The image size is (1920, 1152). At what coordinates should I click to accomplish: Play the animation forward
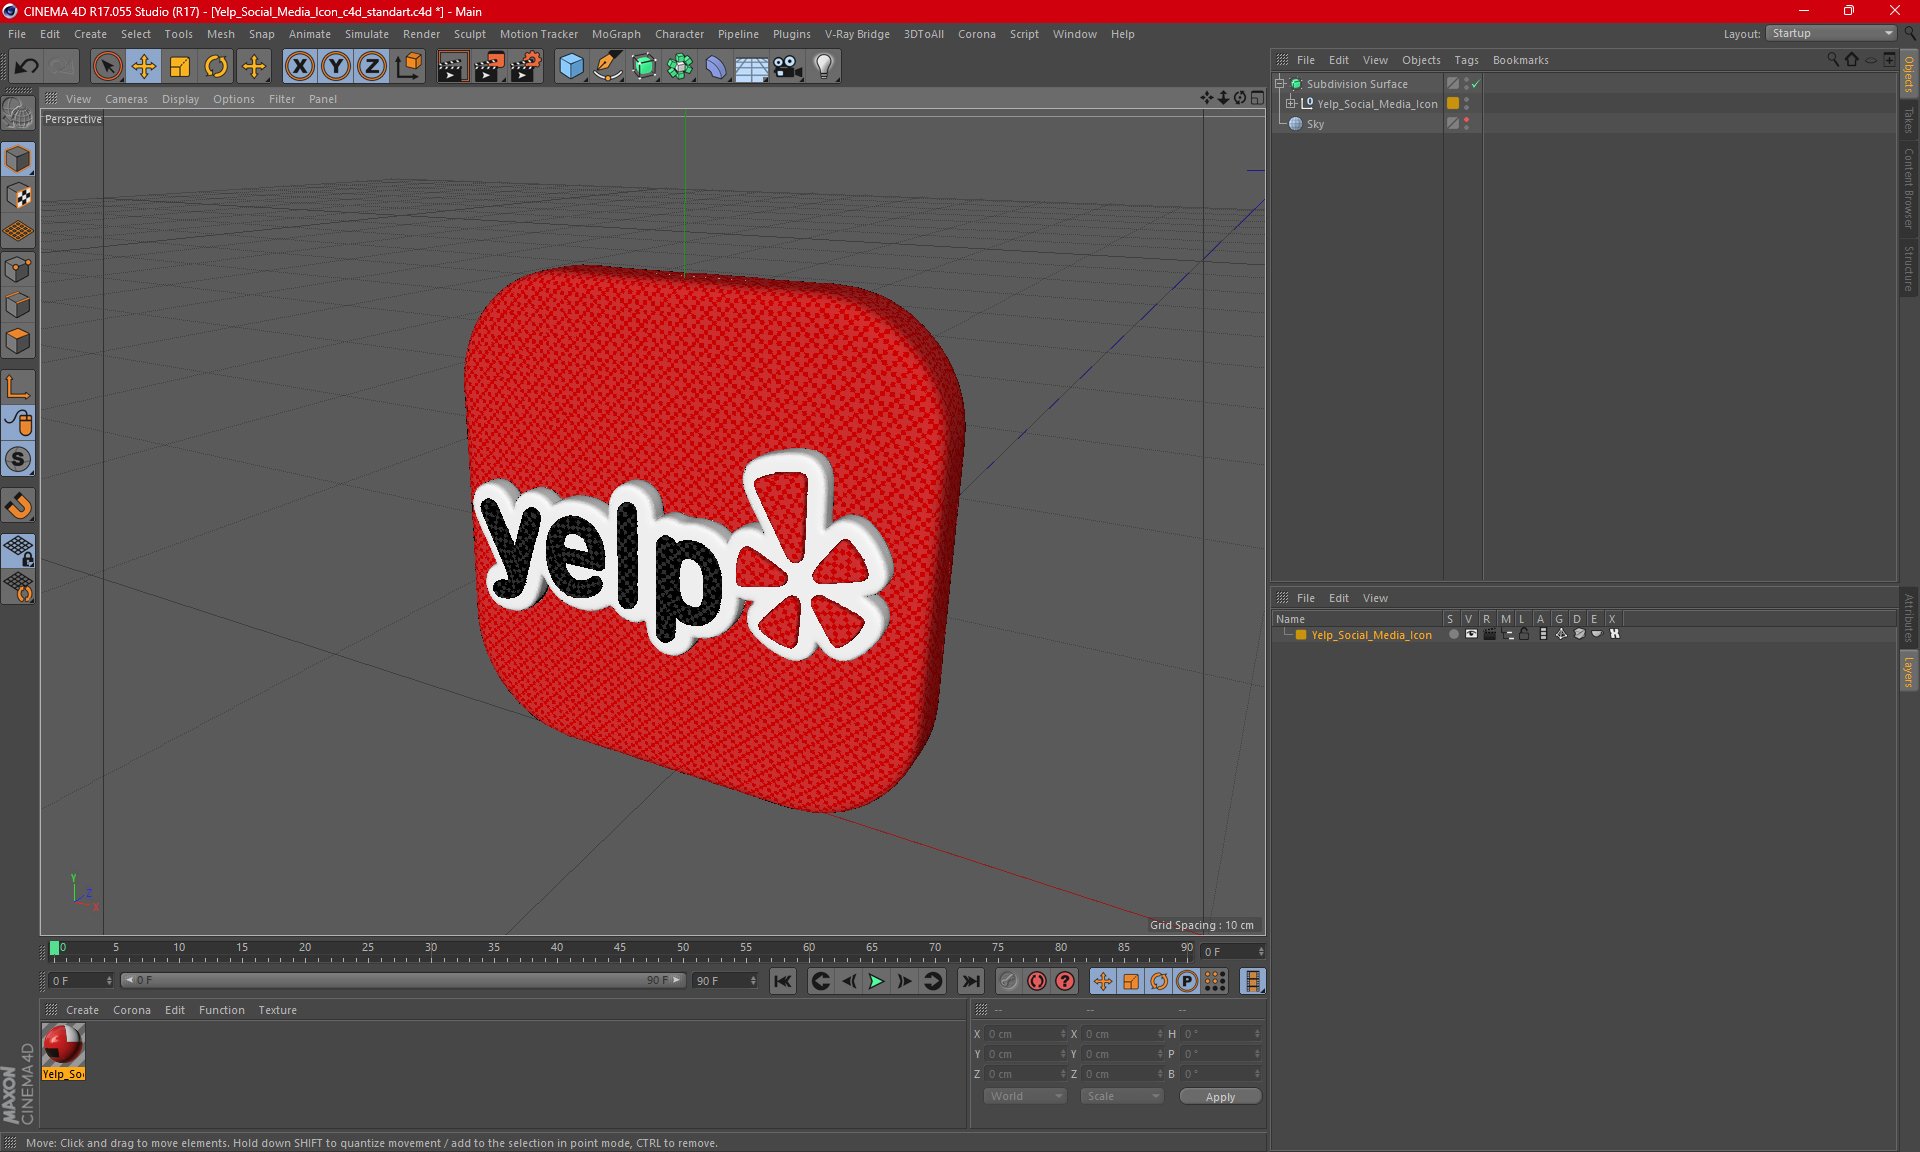[x=876, y=981]
